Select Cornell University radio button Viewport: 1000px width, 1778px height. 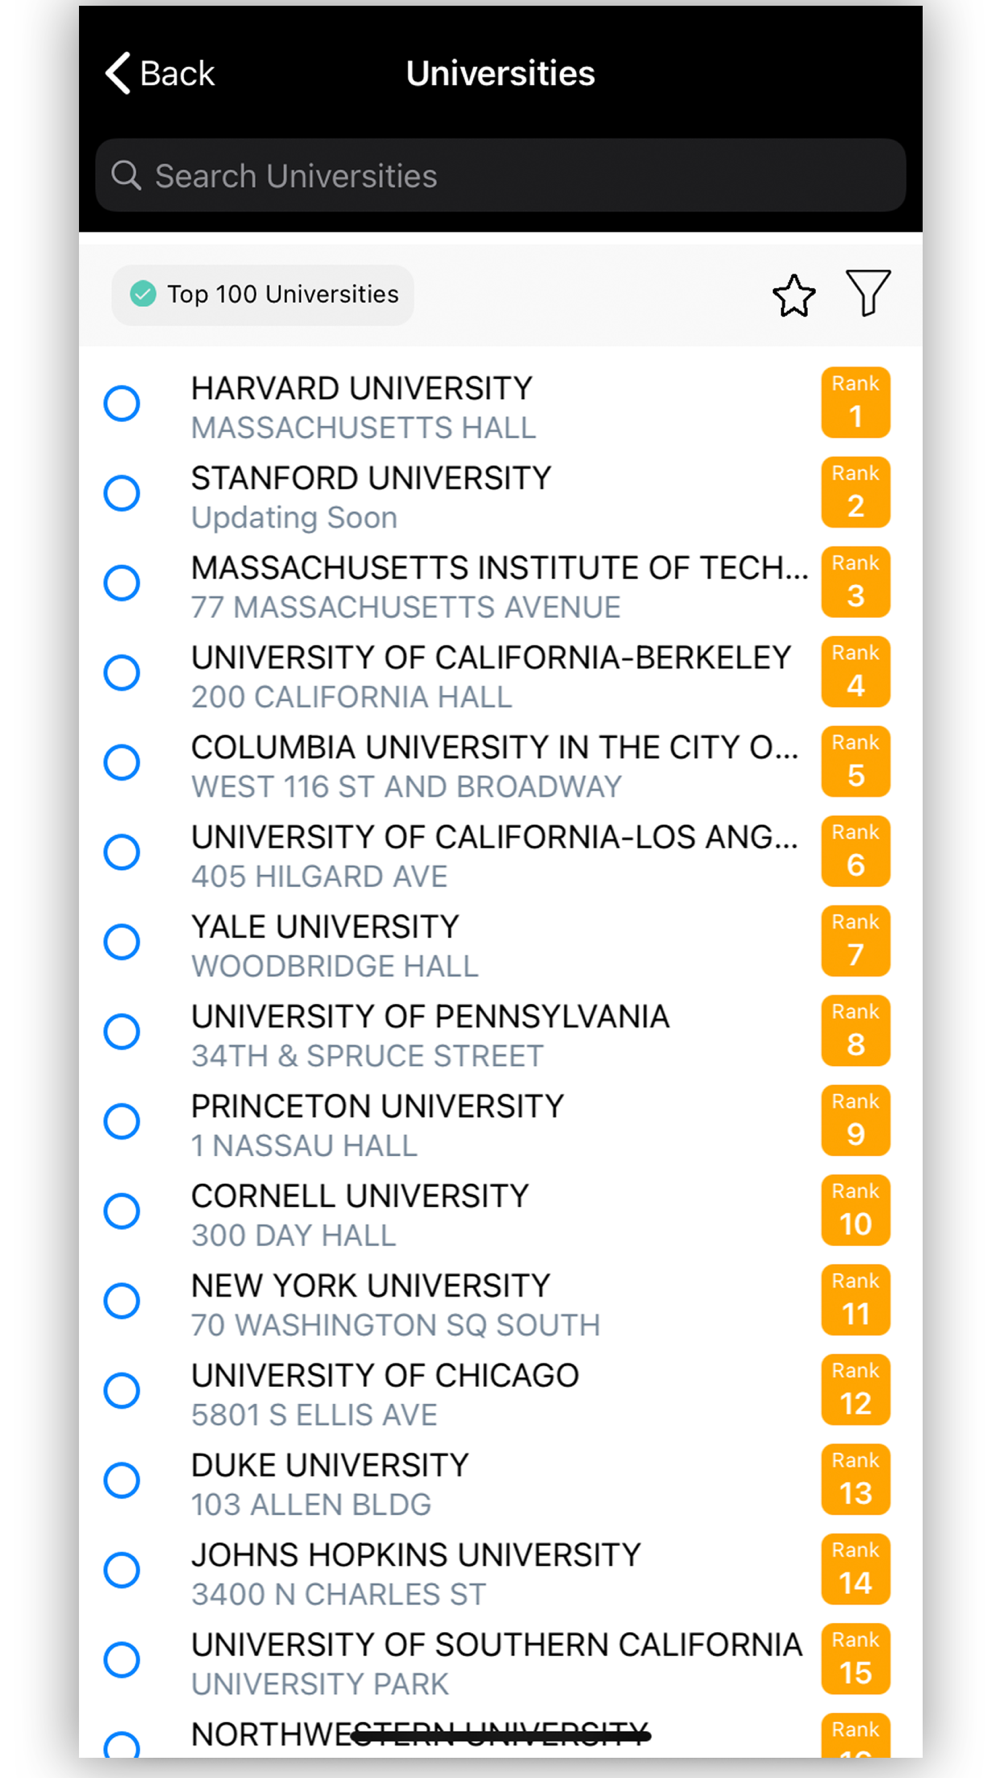[x=122, y=1210]
